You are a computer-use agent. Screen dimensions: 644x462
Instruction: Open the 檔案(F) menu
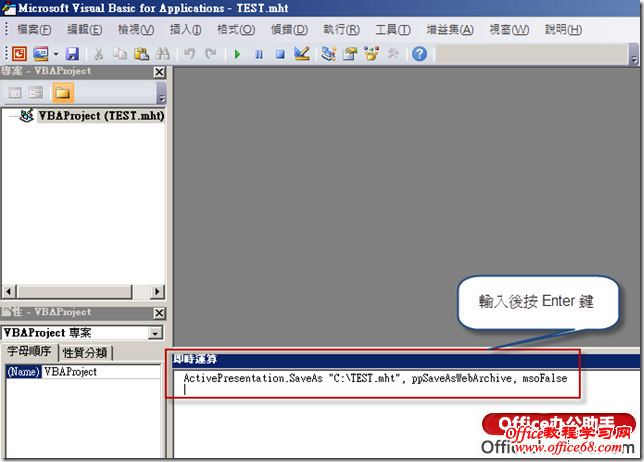pos(34,30)
